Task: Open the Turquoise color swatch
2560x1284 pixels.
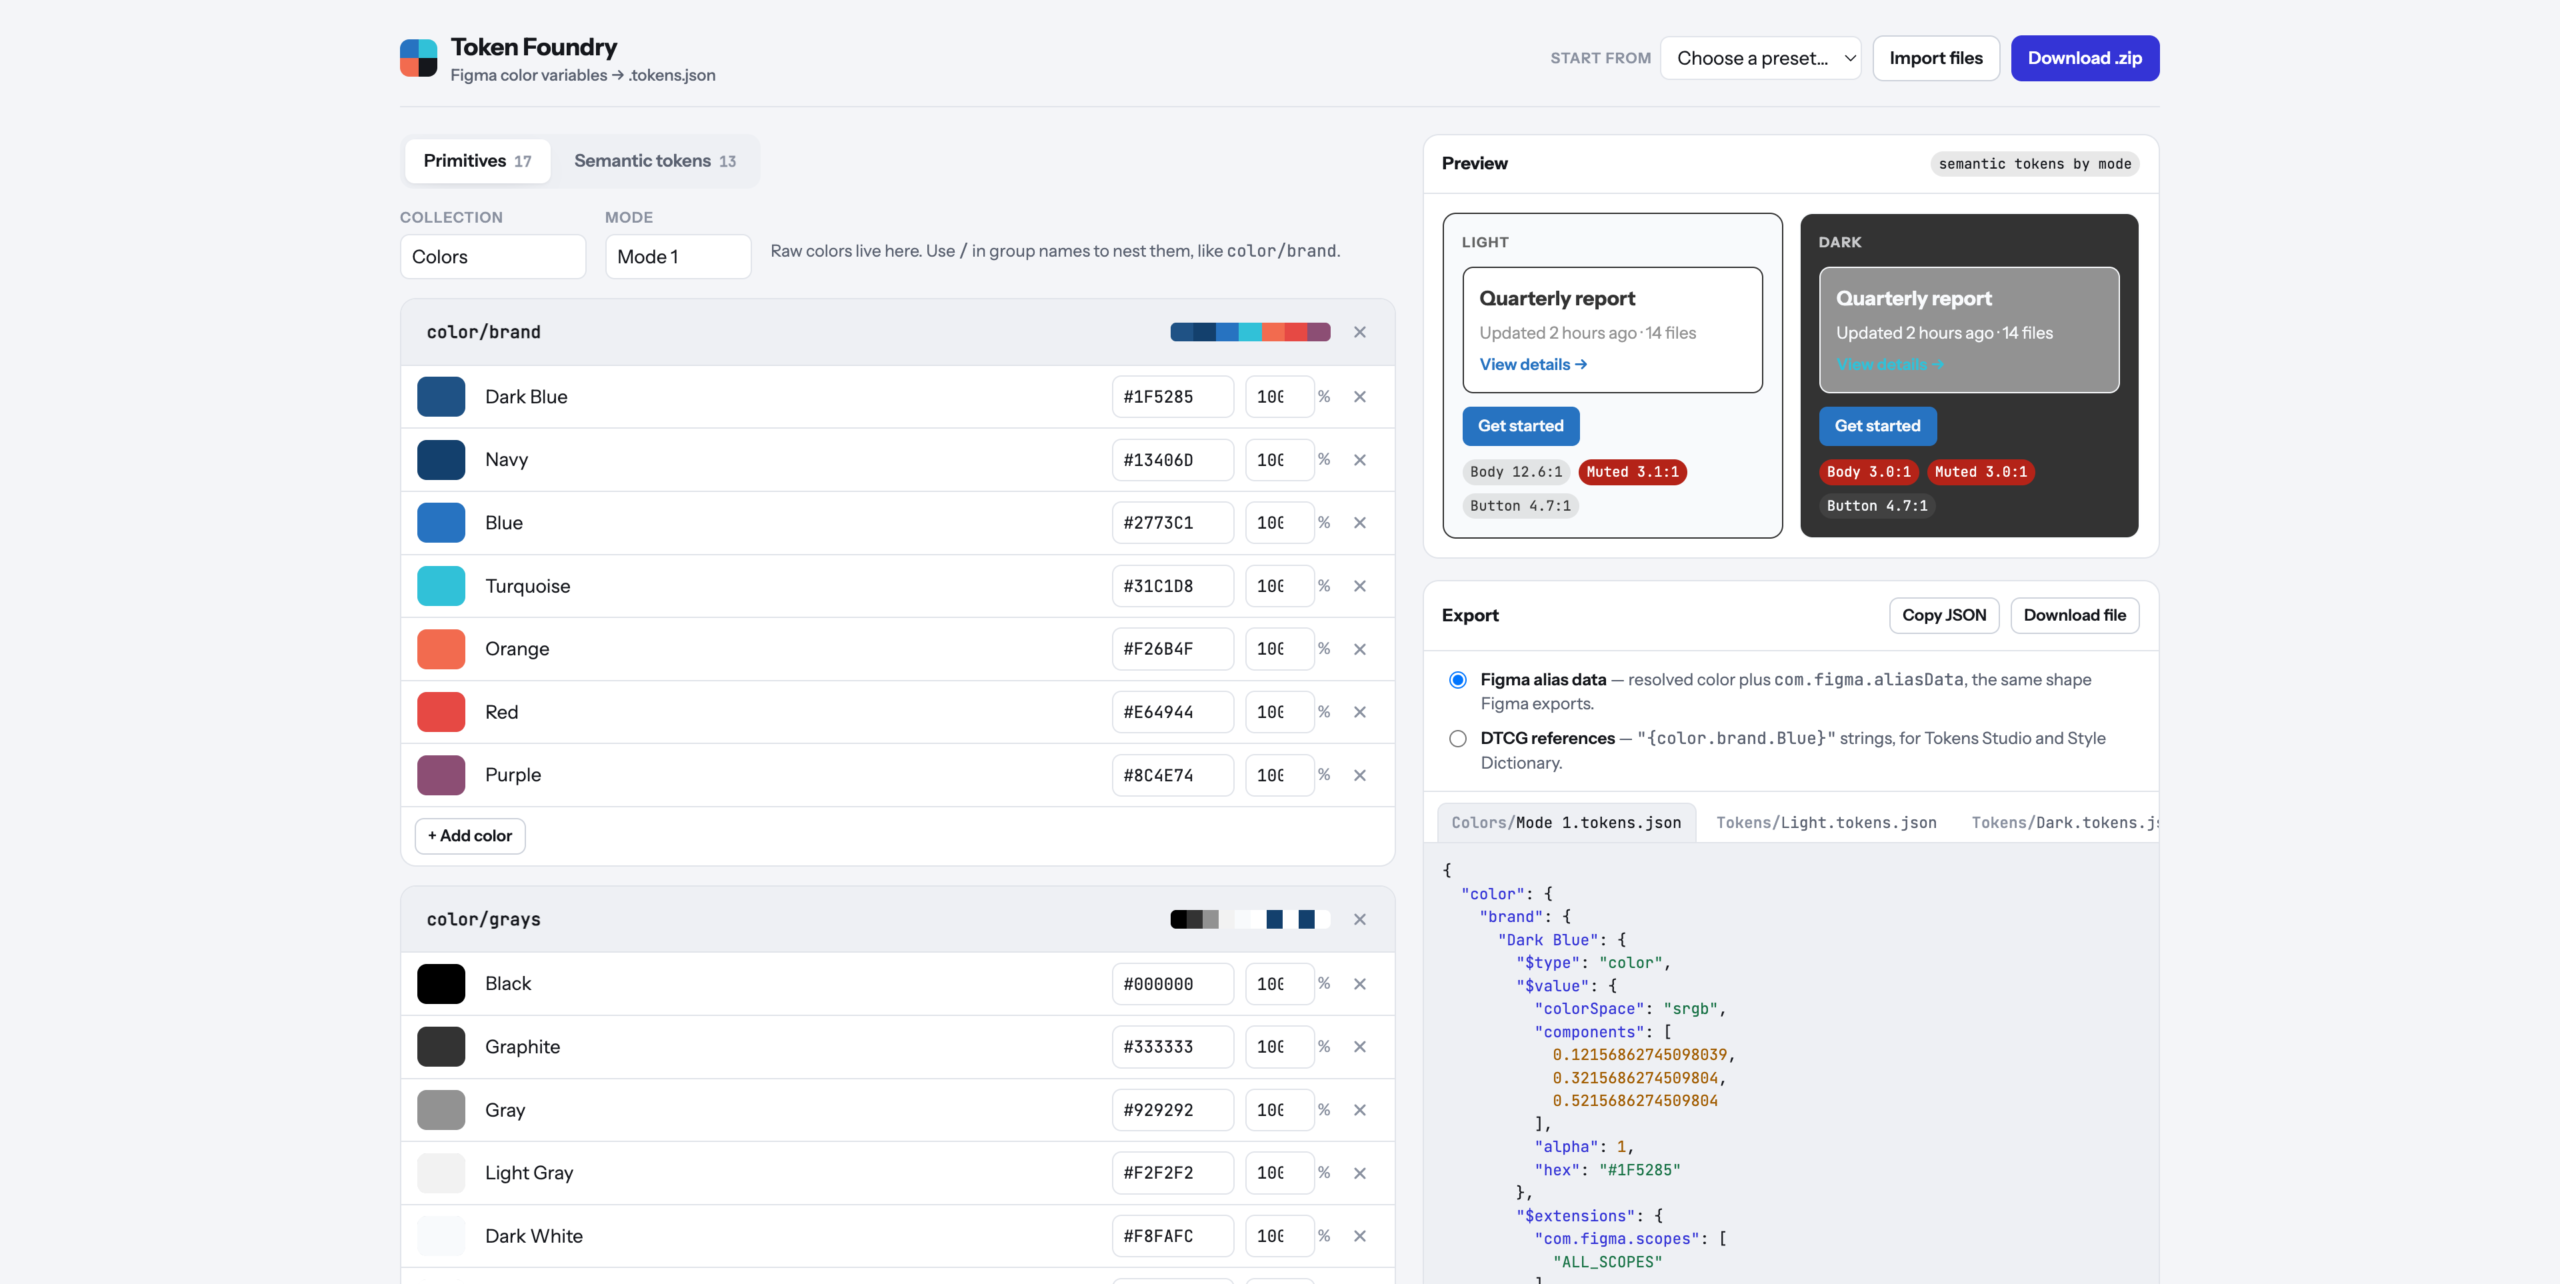Action: click(x=441, y=586)
